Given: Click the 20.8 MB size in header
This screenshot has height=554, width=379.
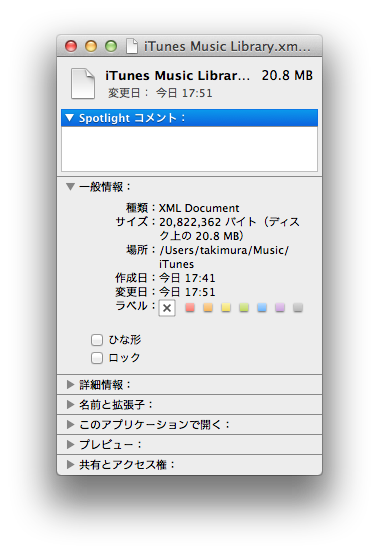Looking at the screenshot, I should 287,76.
